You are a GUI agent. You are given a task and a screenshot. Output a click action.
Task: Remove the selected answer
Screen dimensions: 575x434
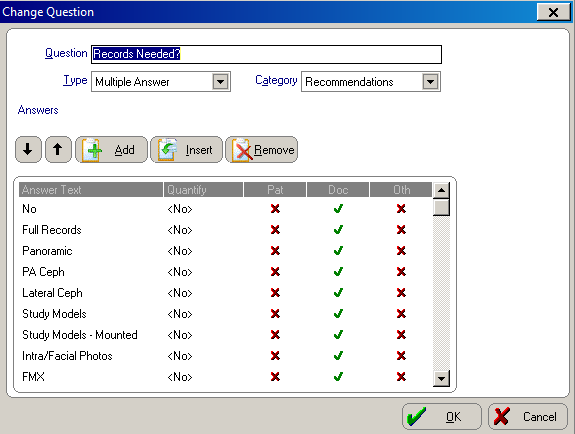tap(261, 150)
